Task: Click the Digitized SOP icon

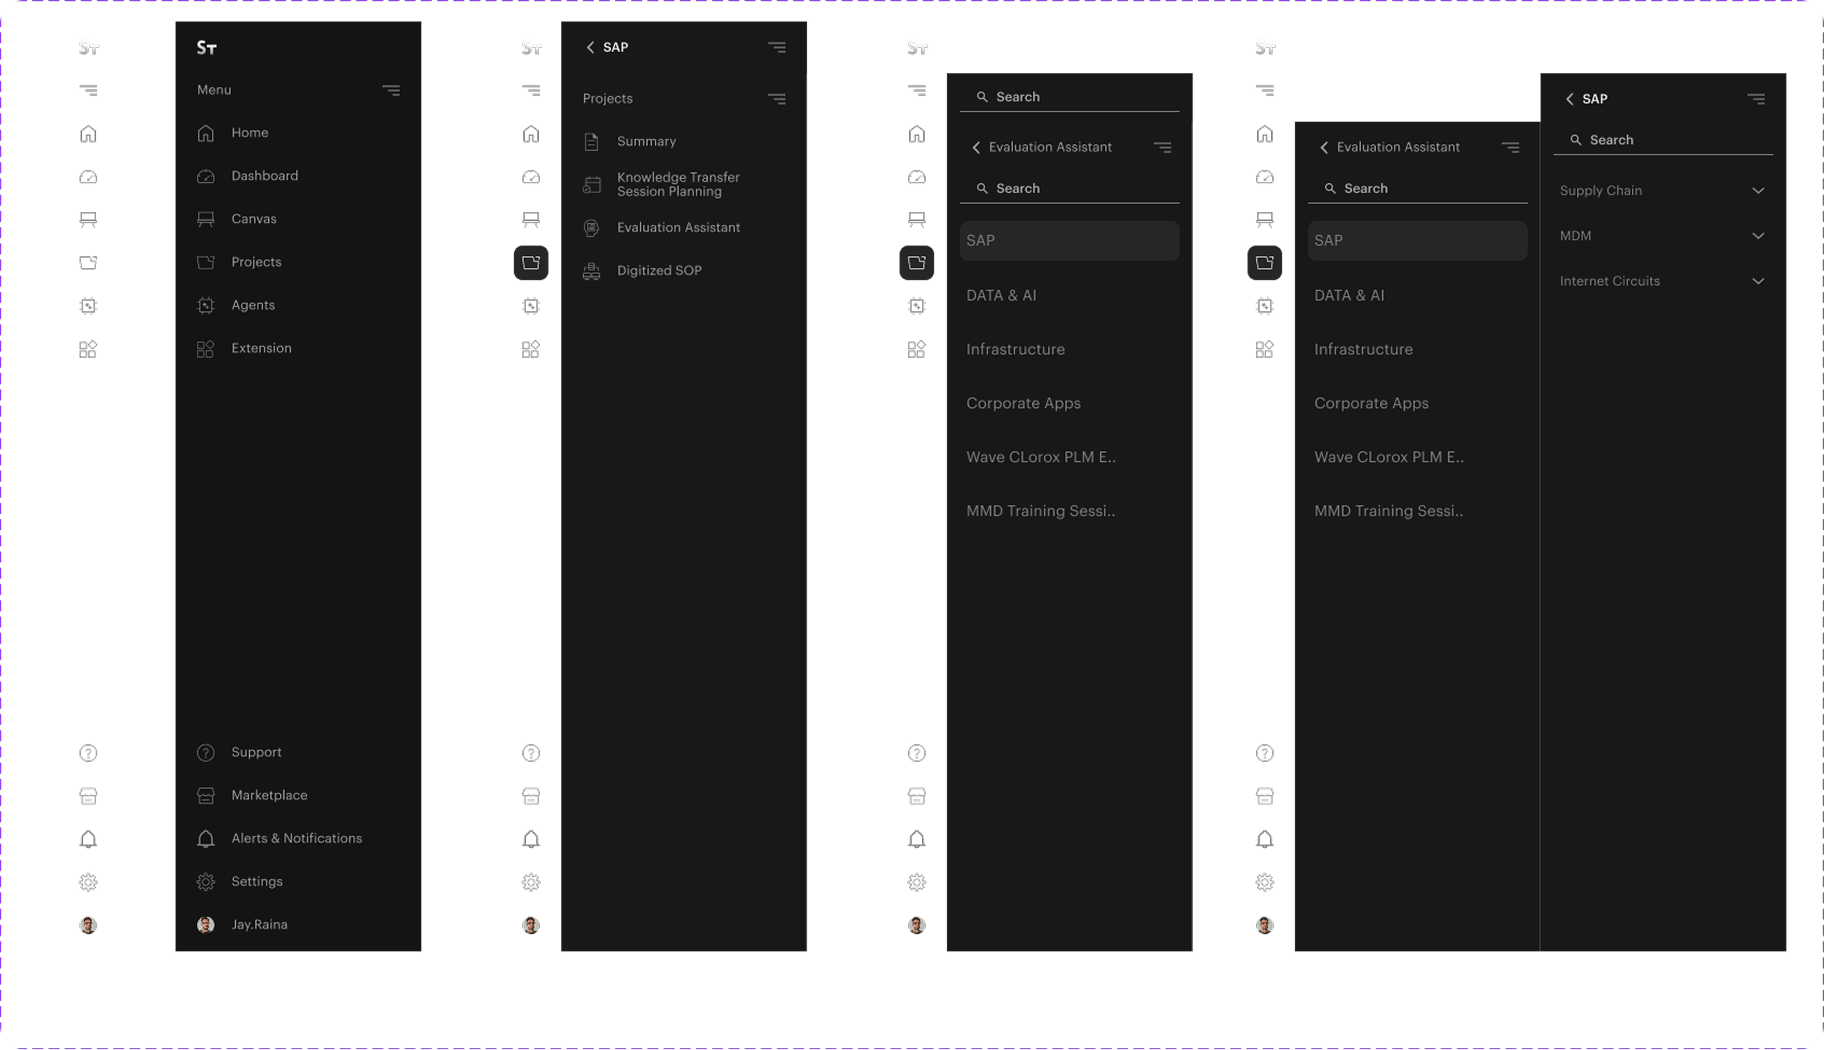Action: click(x=592, y=271)
